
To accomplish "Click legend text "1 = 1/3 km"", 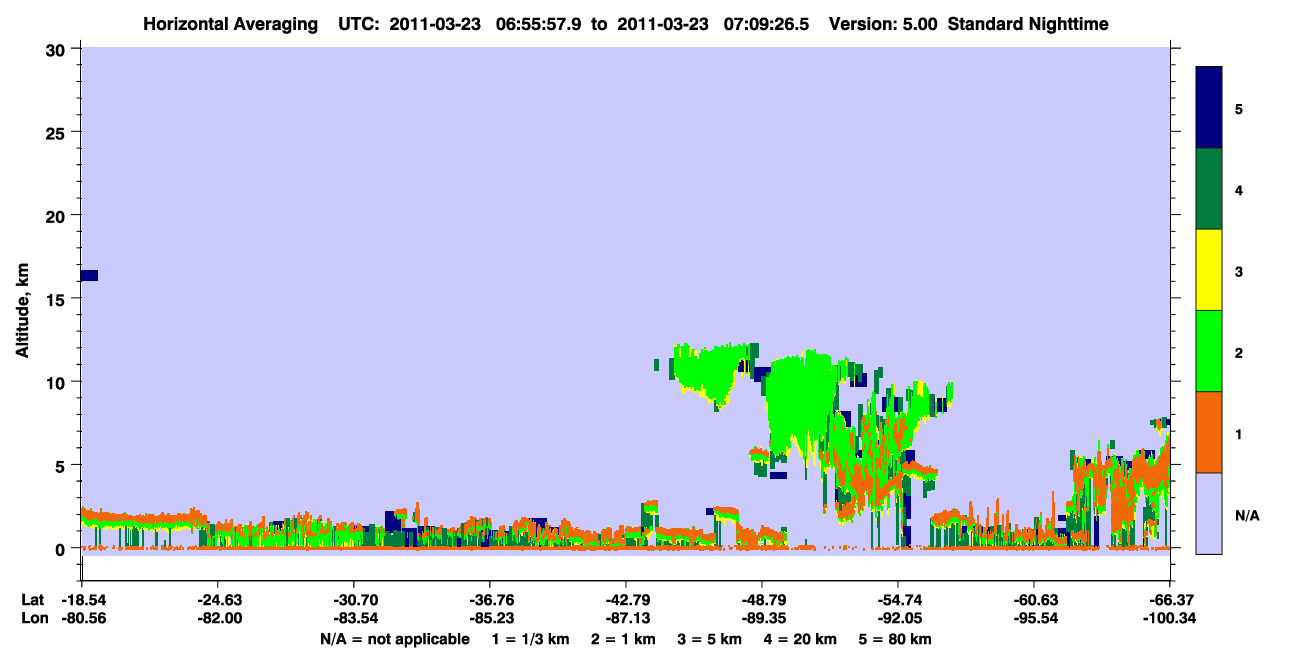I will coord(530,639).
